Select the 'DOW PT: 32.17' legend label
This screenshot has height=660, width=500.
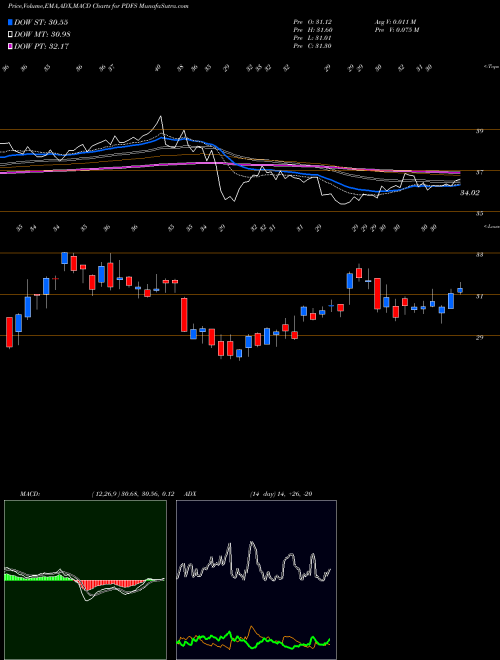41,46
